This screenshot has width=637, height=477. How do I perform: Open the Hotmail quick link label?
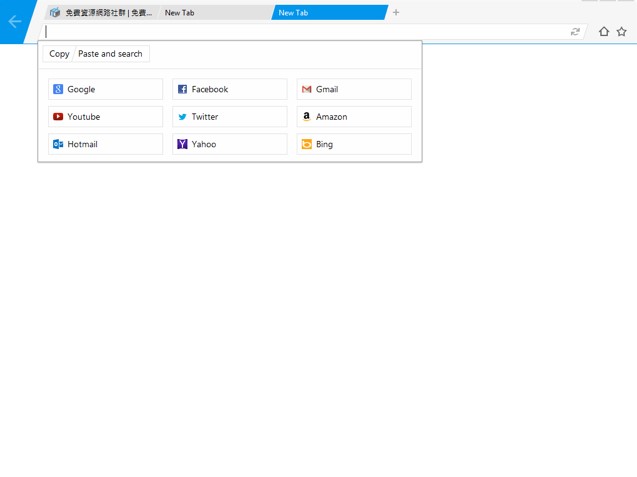point(82,144)
